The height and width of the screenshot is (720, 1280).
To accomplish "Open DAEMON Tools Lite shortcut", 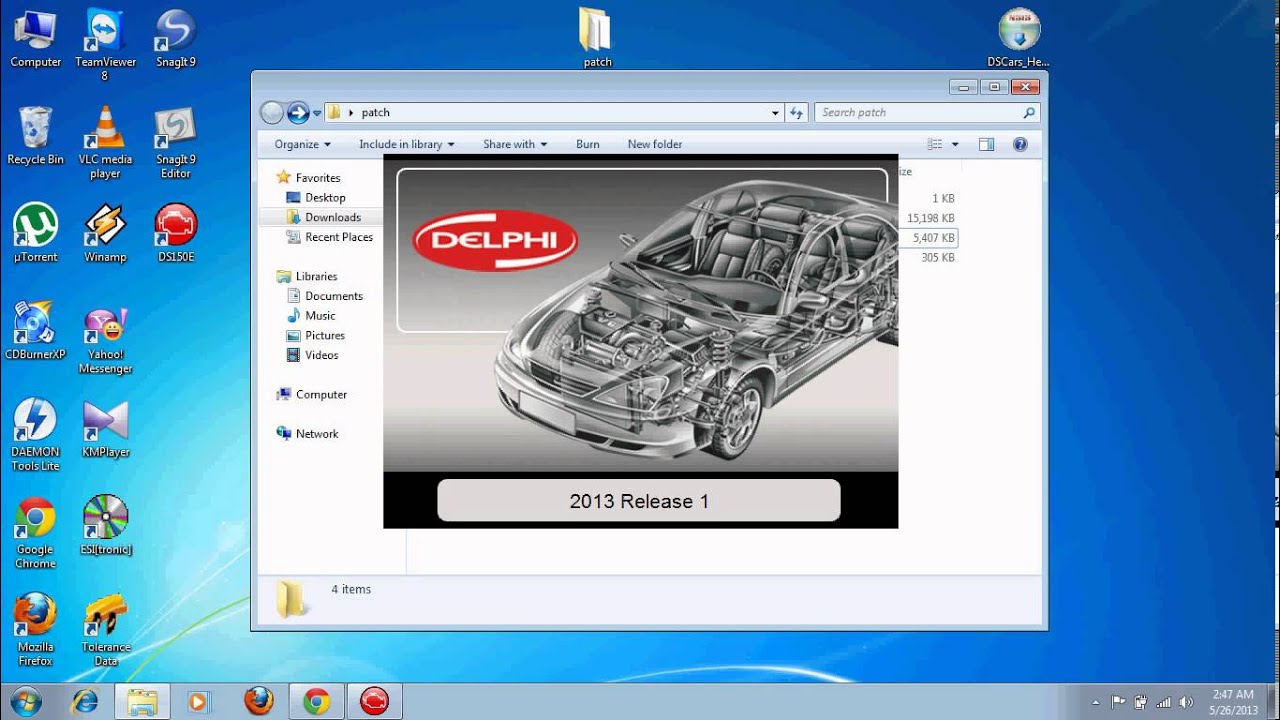I will (35, 427).
